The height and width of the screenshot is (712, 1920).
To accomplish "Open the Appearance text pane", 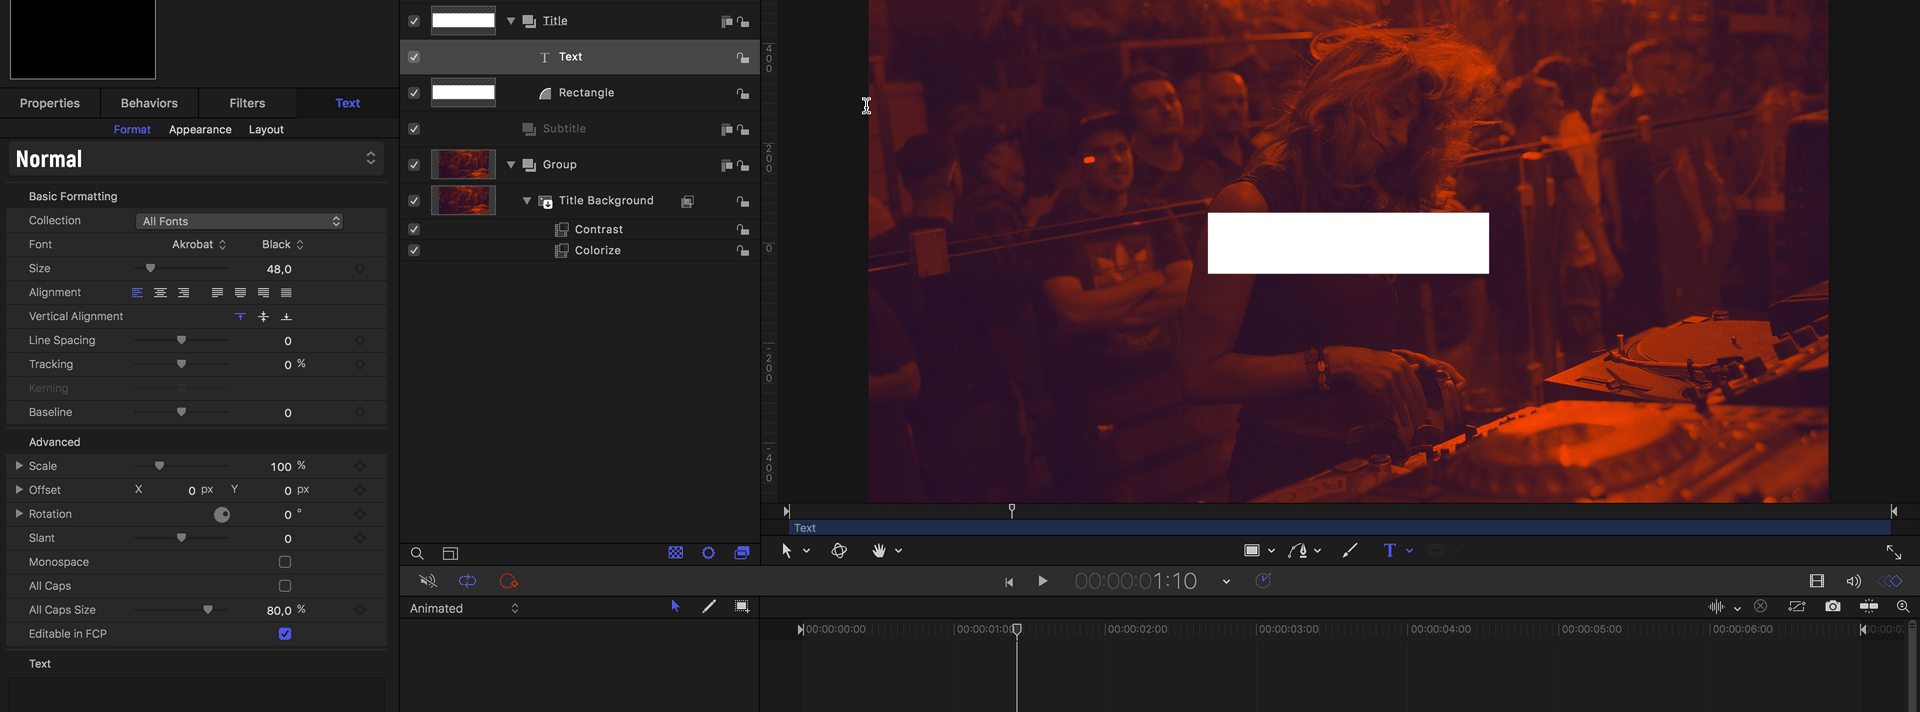I will coord(200,130).
